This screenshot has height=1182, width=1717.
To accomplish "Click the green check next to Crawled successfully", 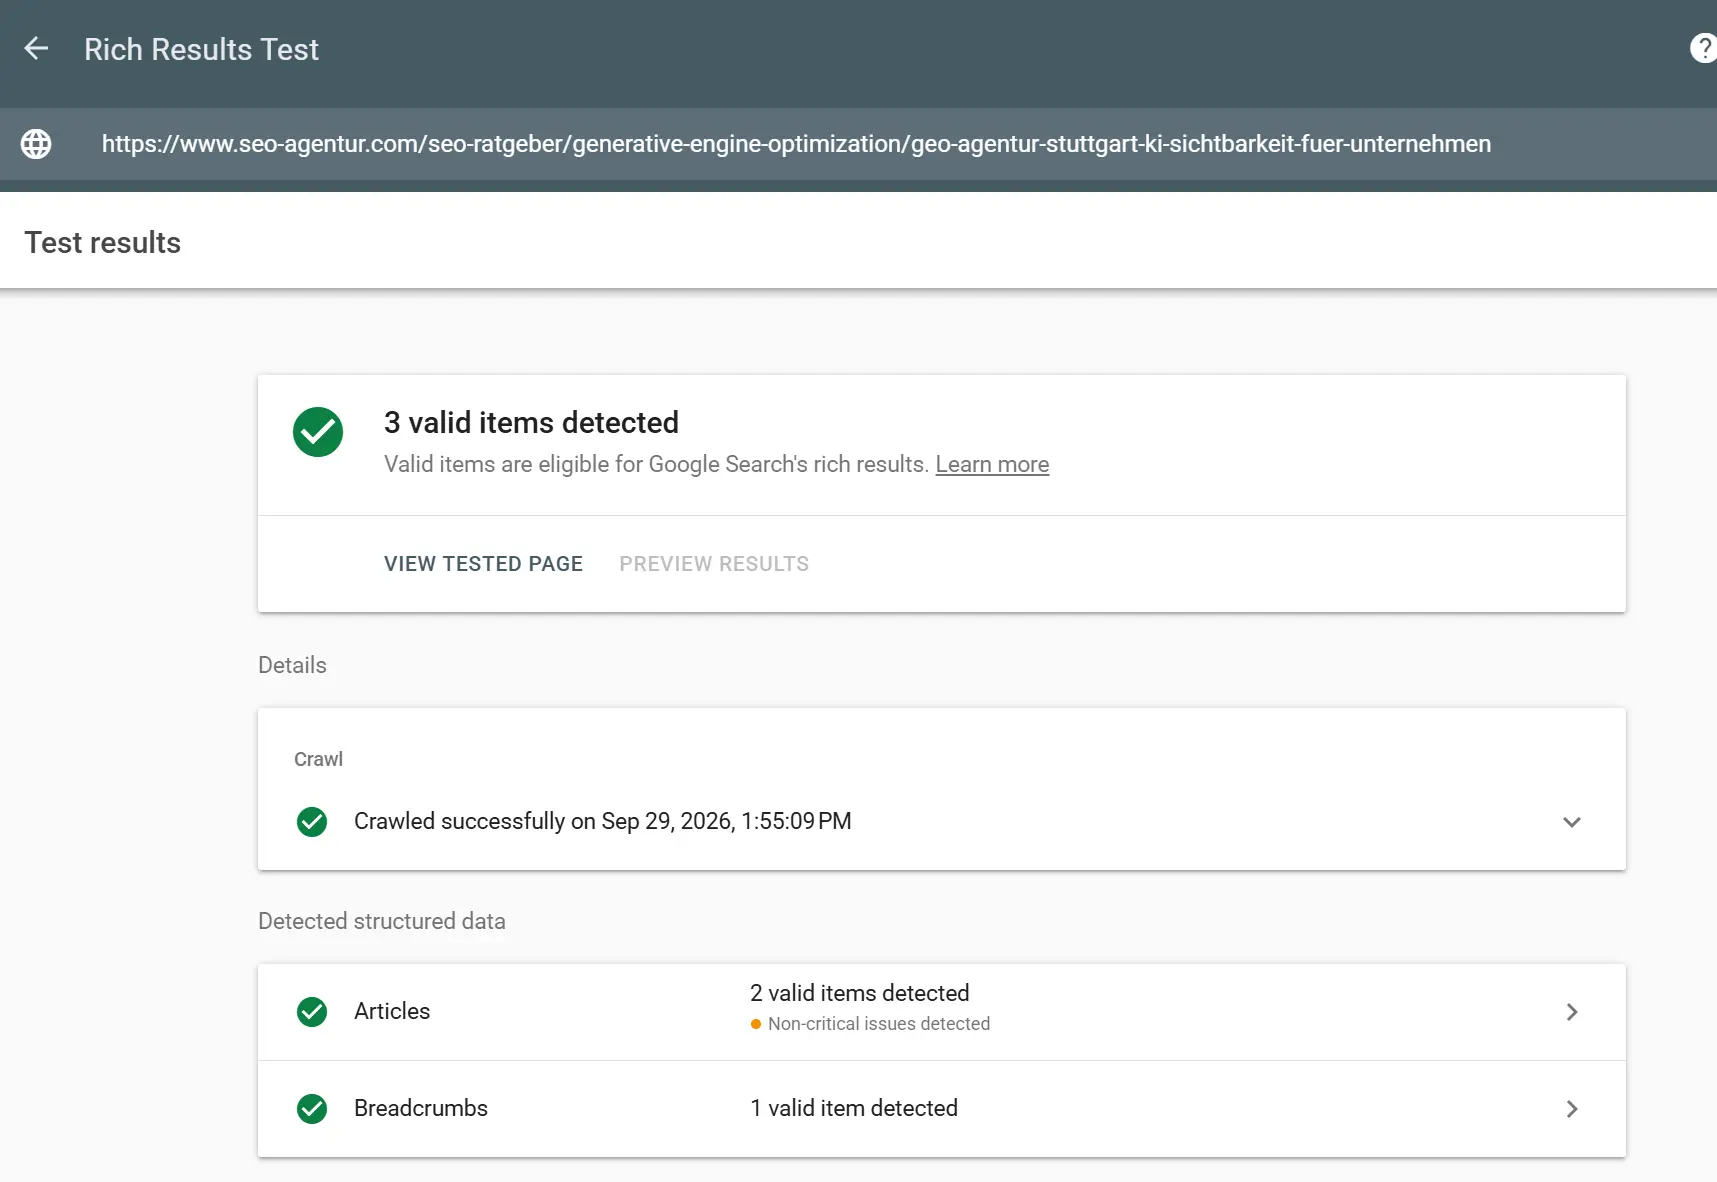I will tap(312, 822).
